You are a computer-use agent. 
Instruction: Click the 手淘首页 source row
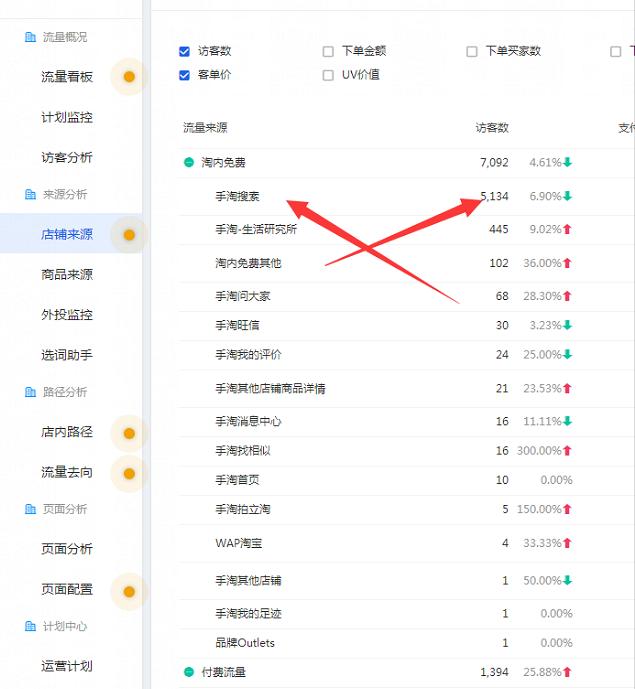click(406, 480)
